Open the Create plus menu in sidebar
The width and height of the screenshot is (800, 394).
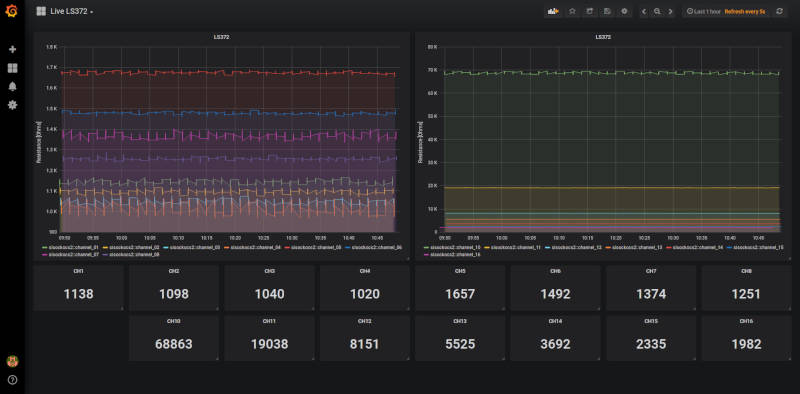click(x=13, y=50)
